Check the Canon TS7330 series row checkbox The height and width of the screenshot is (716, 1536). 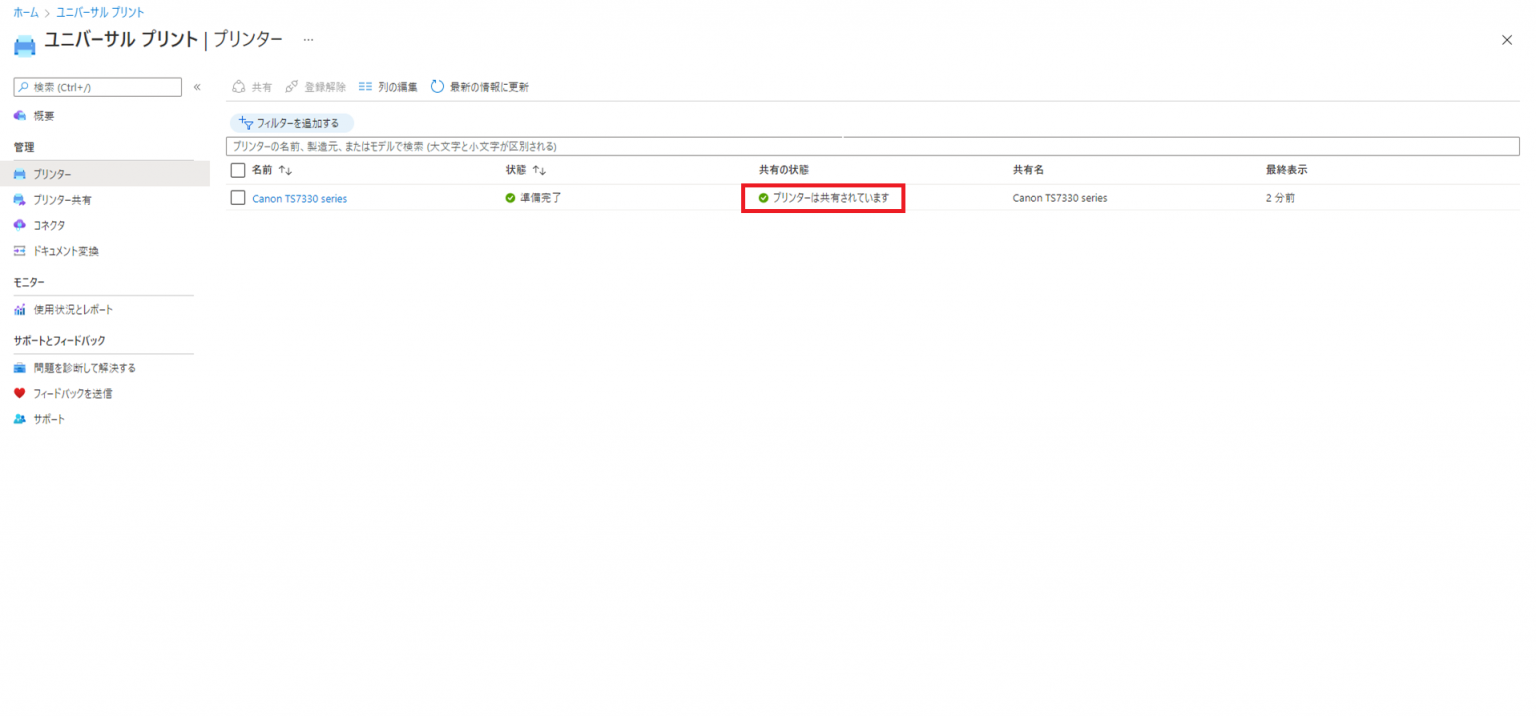click(x=237, y=197)
